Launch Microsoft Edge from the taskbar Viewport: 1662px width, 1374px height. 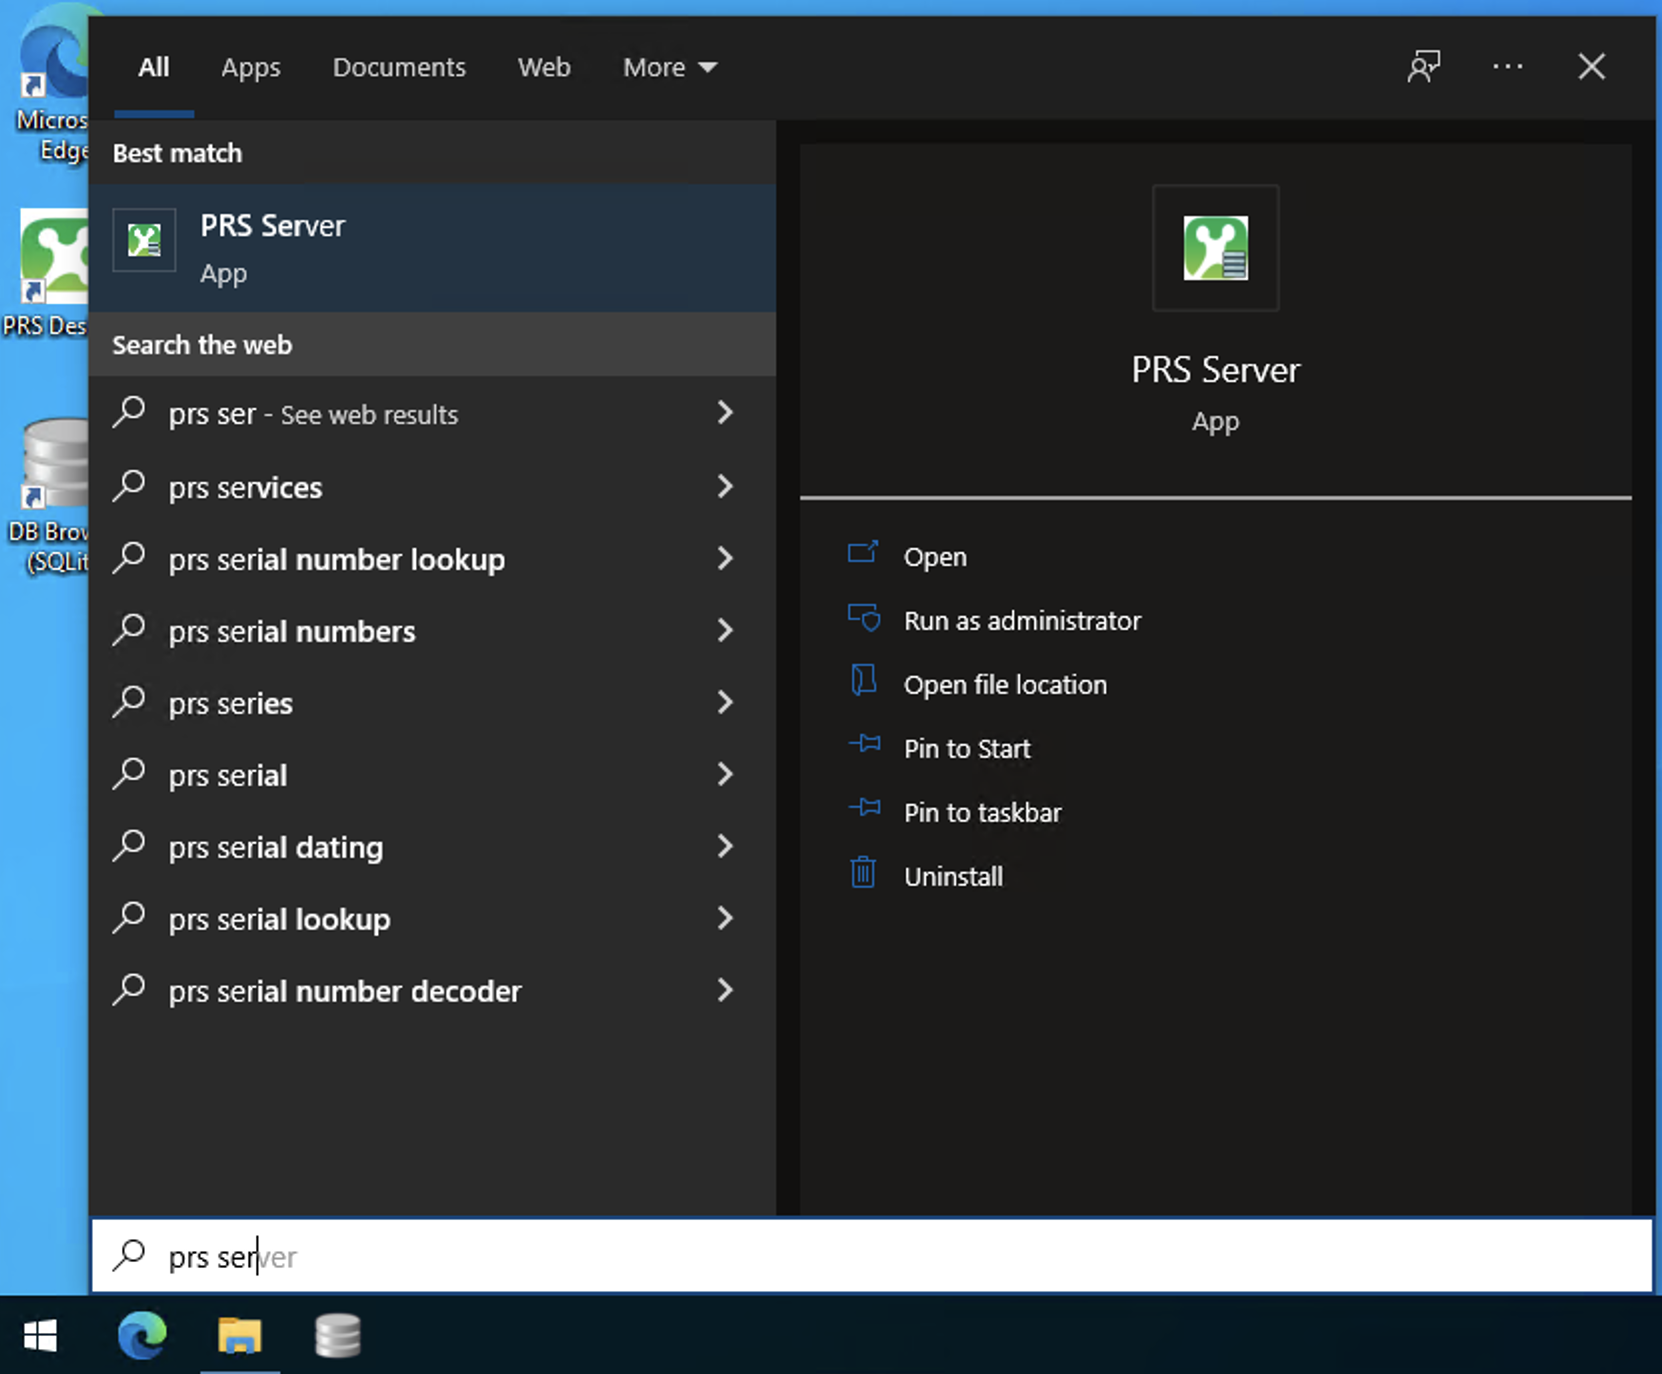[142, 1335]
